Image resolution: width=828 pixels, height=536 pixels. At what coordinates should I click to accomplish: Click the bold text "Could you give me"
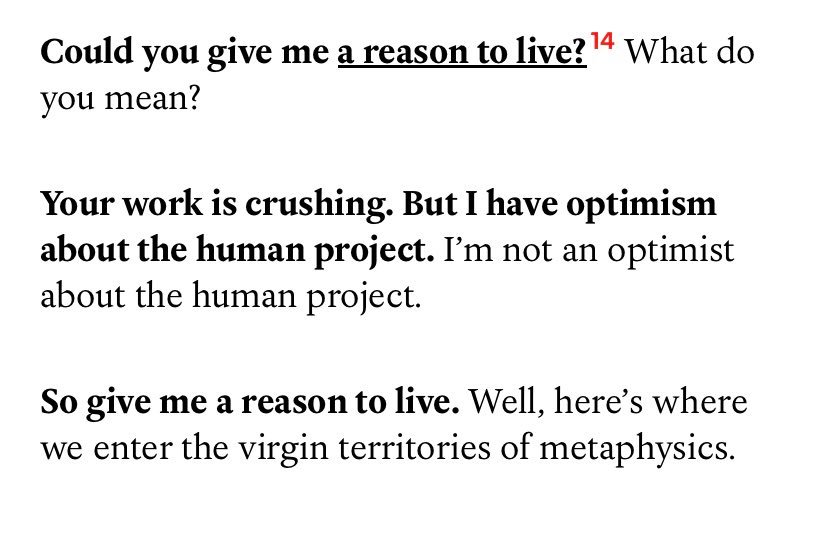point(185,53)
